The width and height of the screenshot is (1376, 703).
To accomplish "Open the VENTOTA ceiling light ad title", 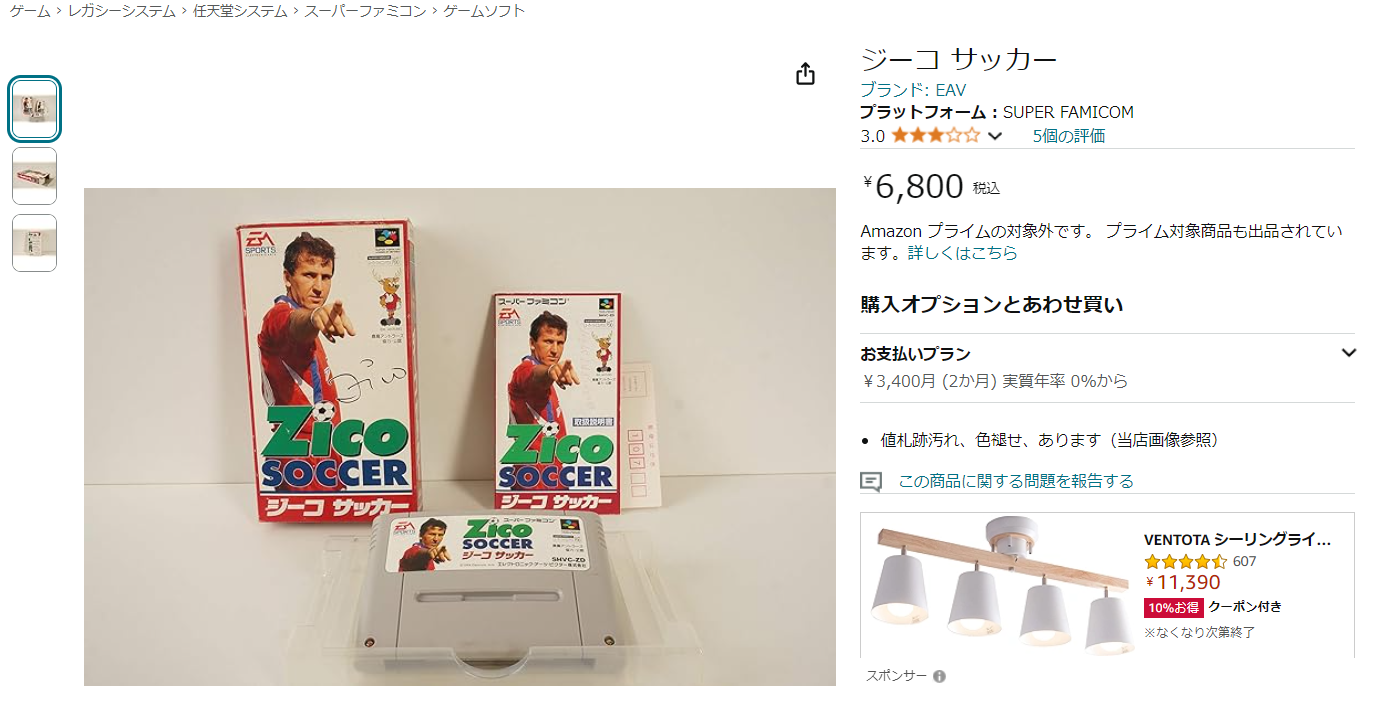I will (x=1238, y=540).
